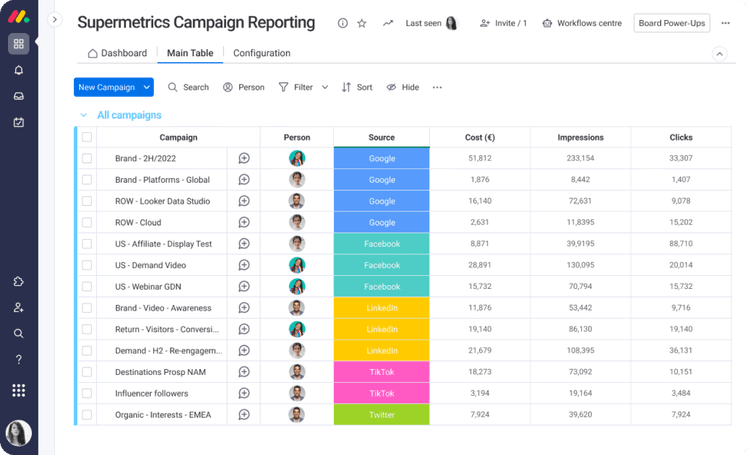Click Twitter source label
Image resolution: width=750 pixels, height=455 pixels.
pos(382,414)
